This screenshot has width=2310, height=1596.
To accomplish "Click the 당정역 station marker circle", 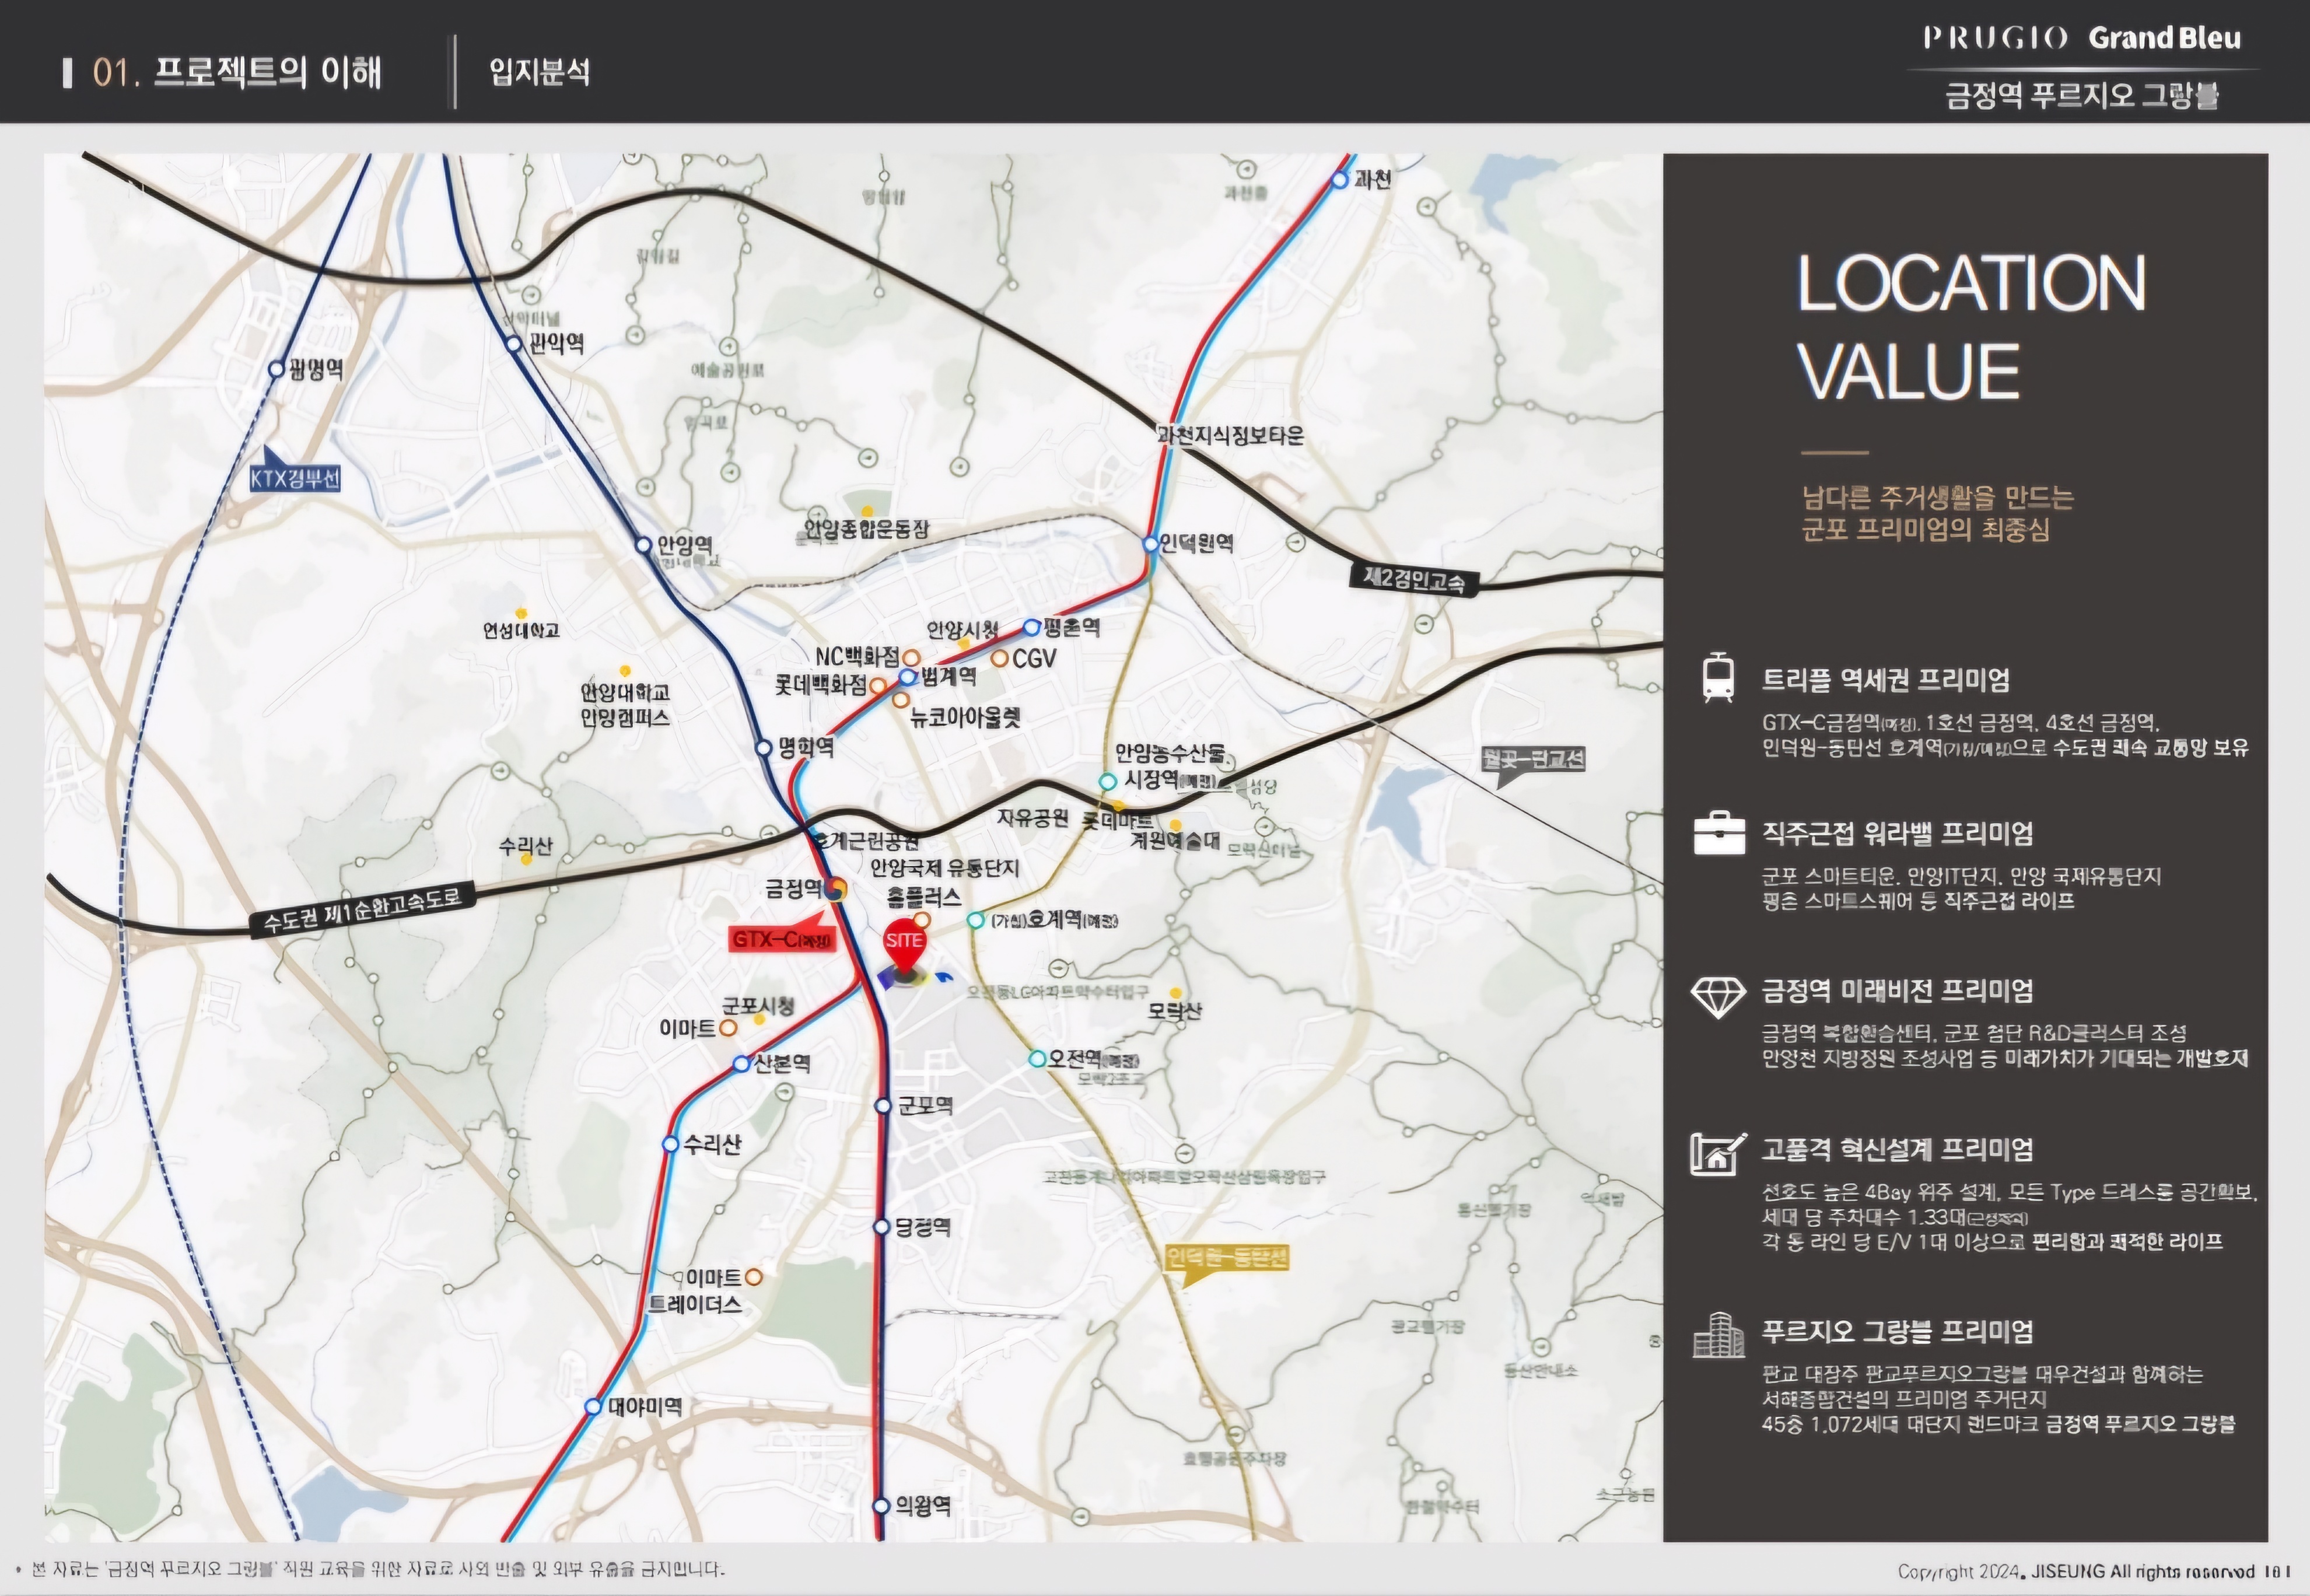I will [882, 1227].
